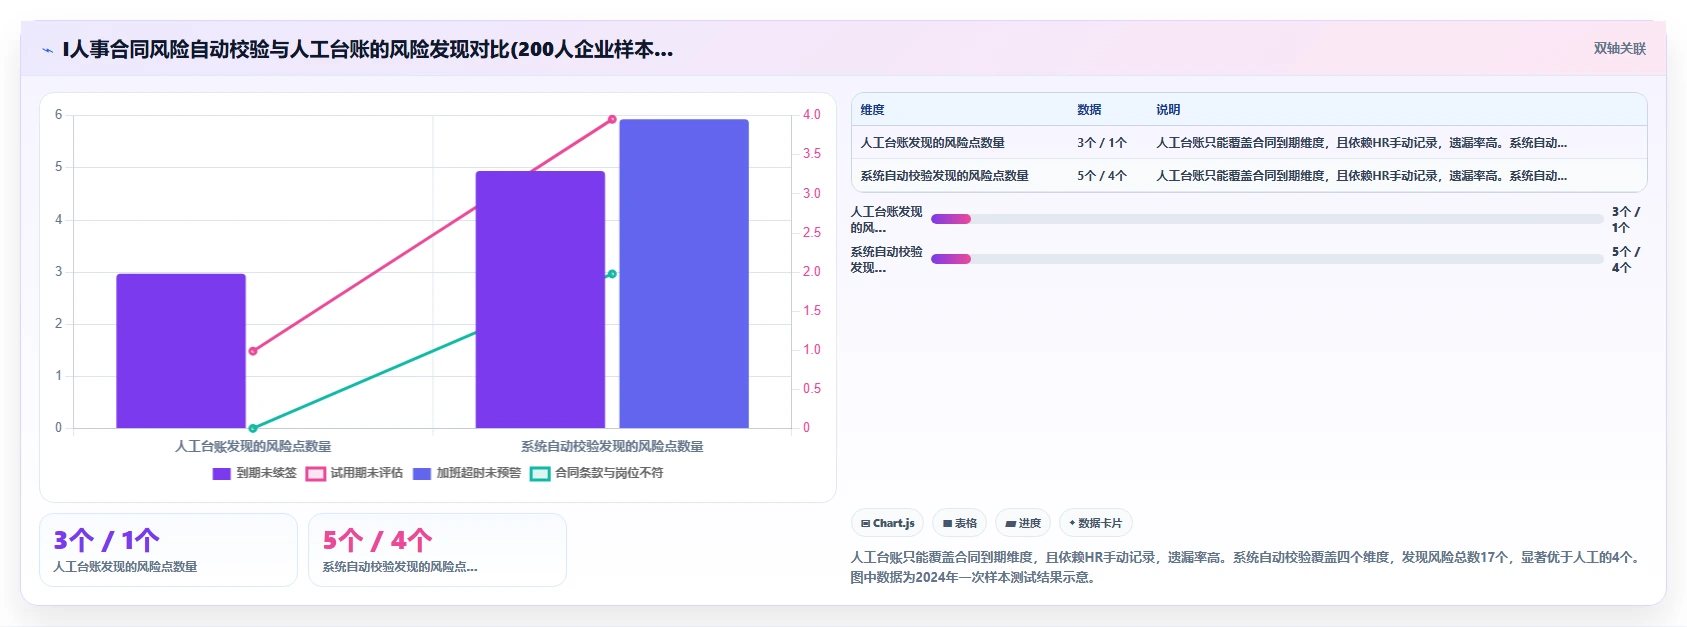Click x-axis label 人工台账发现的风险点数量
The height and width of the screenshot is (627, 1687).
click(x=253, y=446)
